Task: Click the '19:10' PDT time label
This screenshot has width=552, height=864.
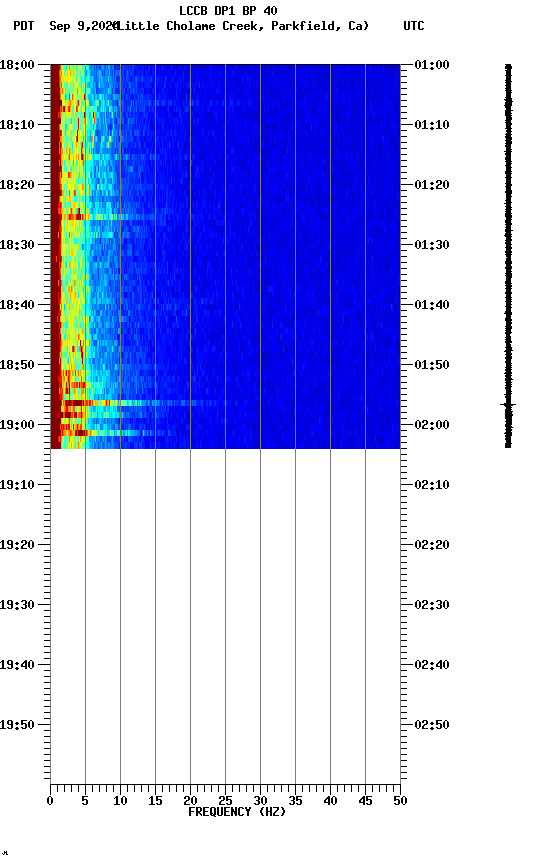Action: click(17, 485)
